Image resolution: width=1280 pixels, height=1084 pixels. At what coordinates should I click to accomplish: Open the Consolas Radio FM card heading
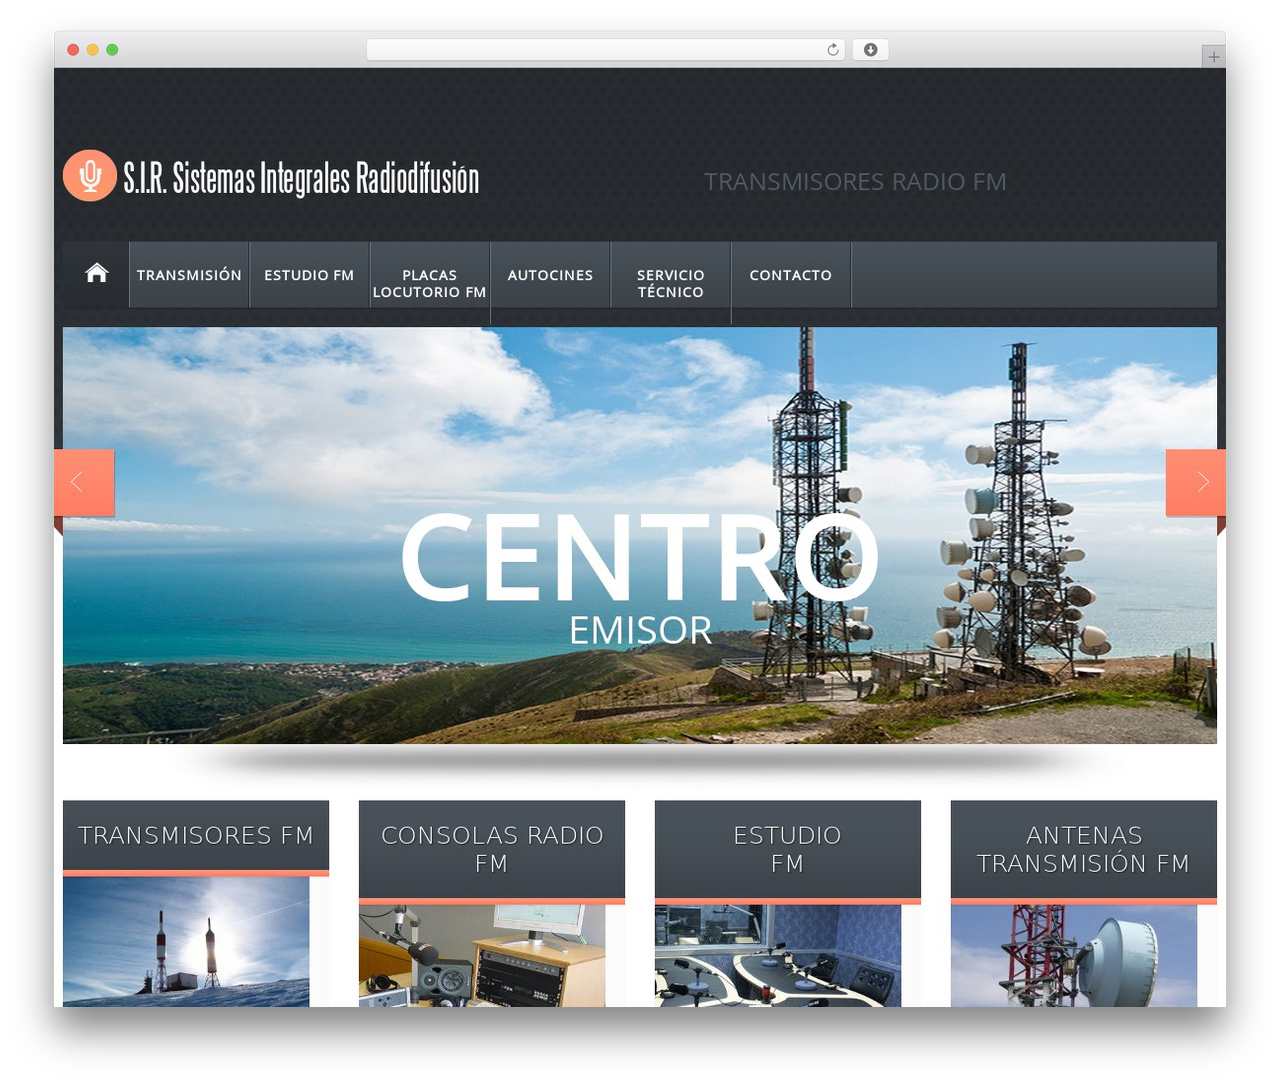(x=492, y=849)
